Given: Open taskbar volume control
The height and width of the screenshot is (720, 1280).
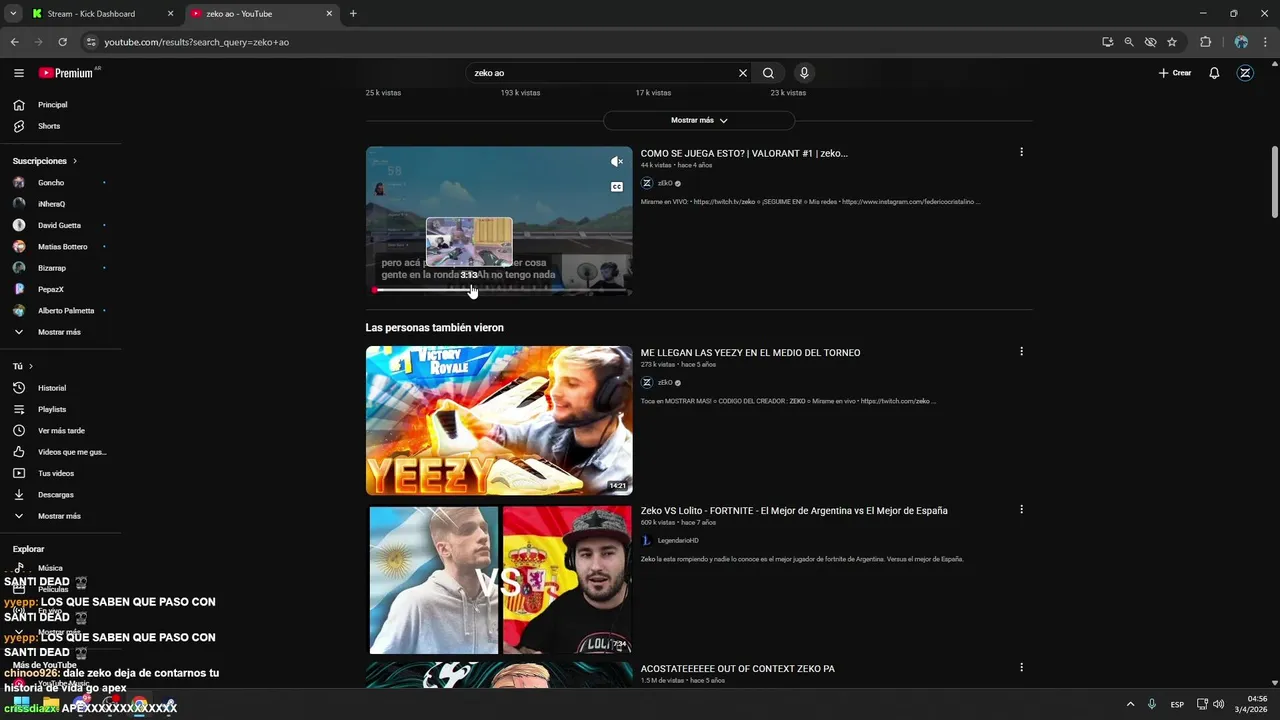Looking at the screenshot, I should coord(1218,704).
